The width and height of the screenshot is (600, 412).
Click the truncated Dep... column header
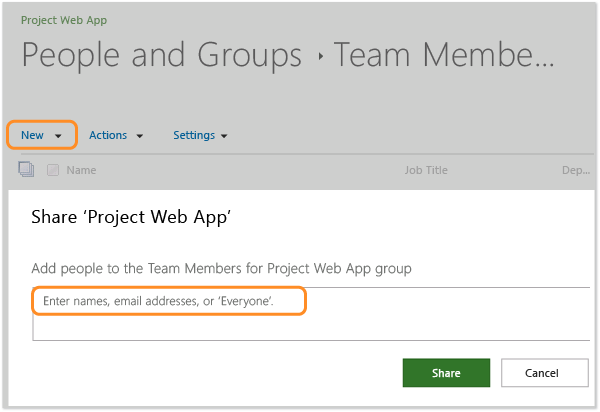[x=576, y=170]
